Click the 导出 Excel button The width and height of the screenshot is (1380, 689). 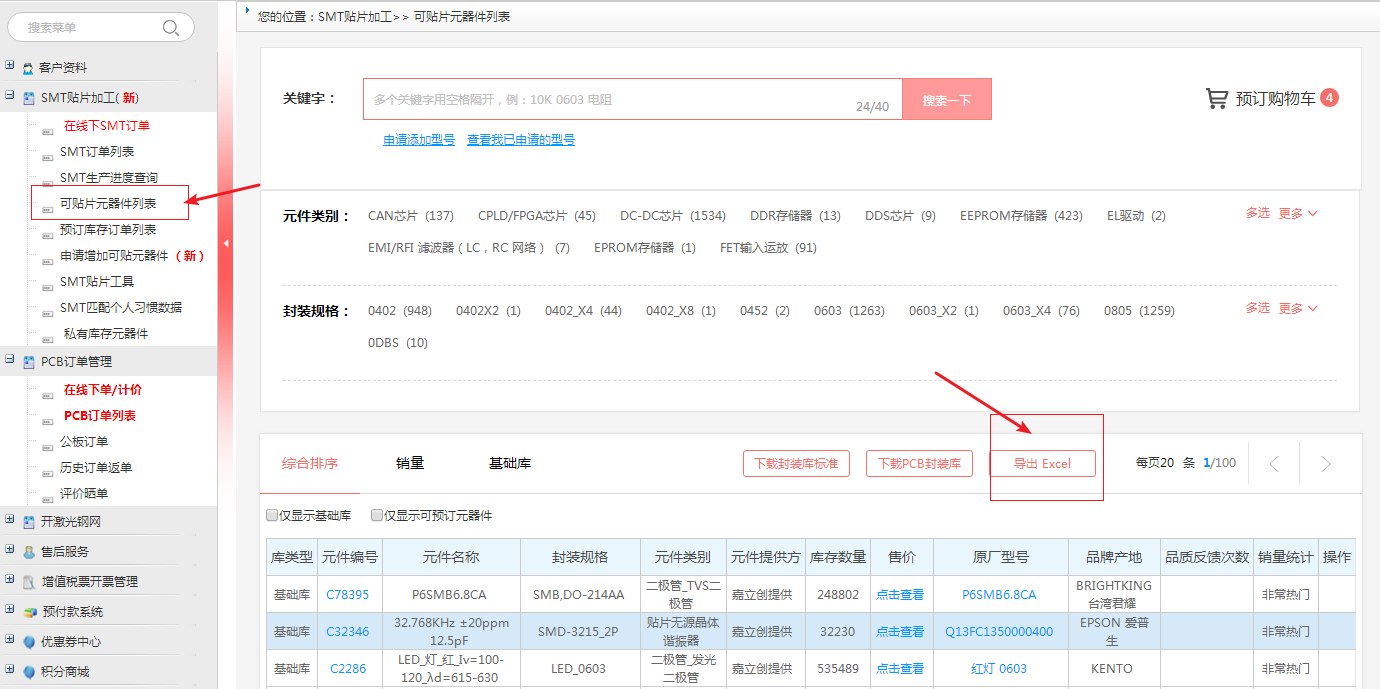[x=1043, y=464]
